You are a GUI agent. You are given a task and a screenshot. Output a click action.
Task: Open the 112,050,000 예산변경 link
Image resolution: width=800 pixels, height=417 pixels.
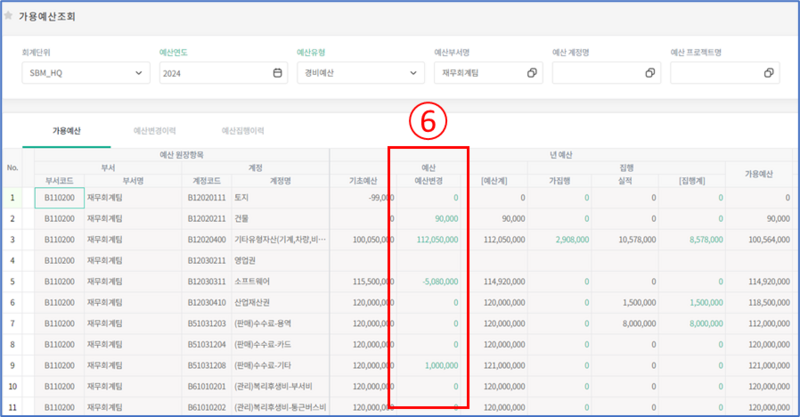437,239
